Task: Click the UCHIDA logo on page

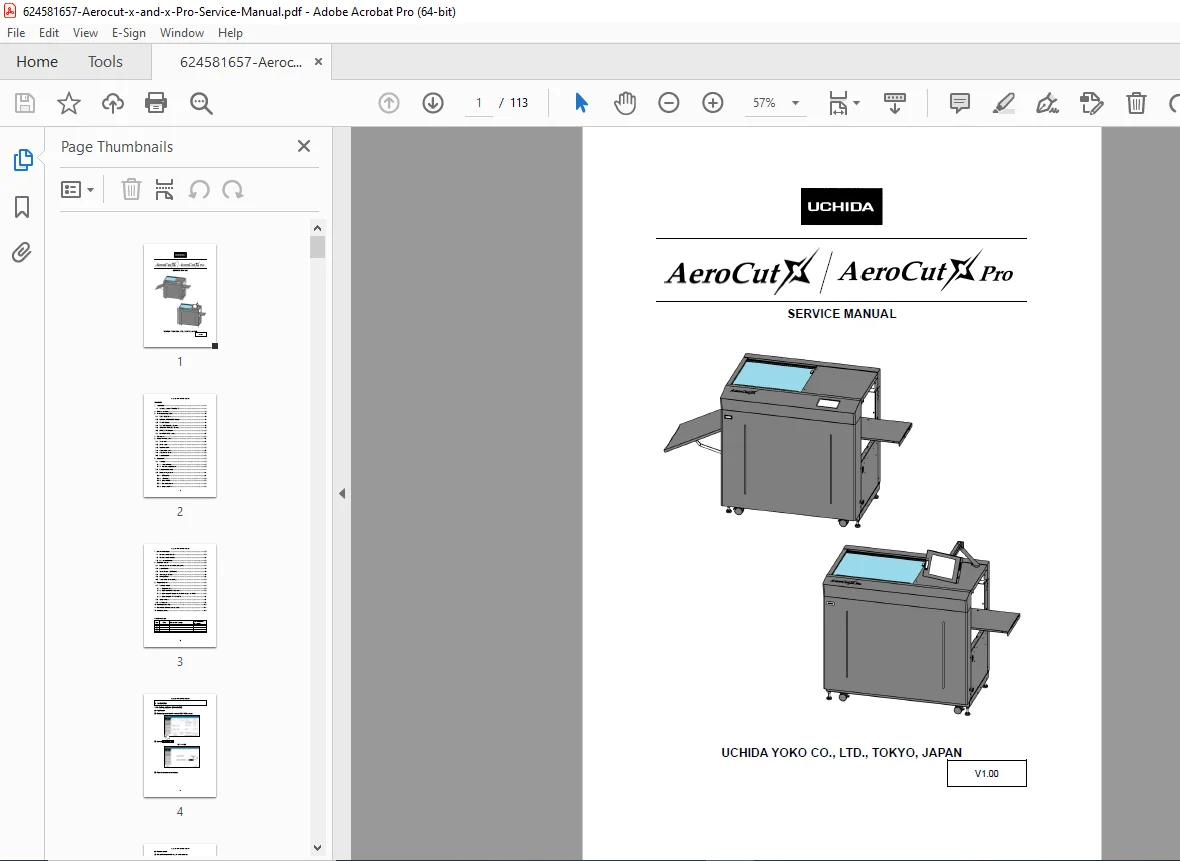Action: pyautogui.click(x=841, y=206)
